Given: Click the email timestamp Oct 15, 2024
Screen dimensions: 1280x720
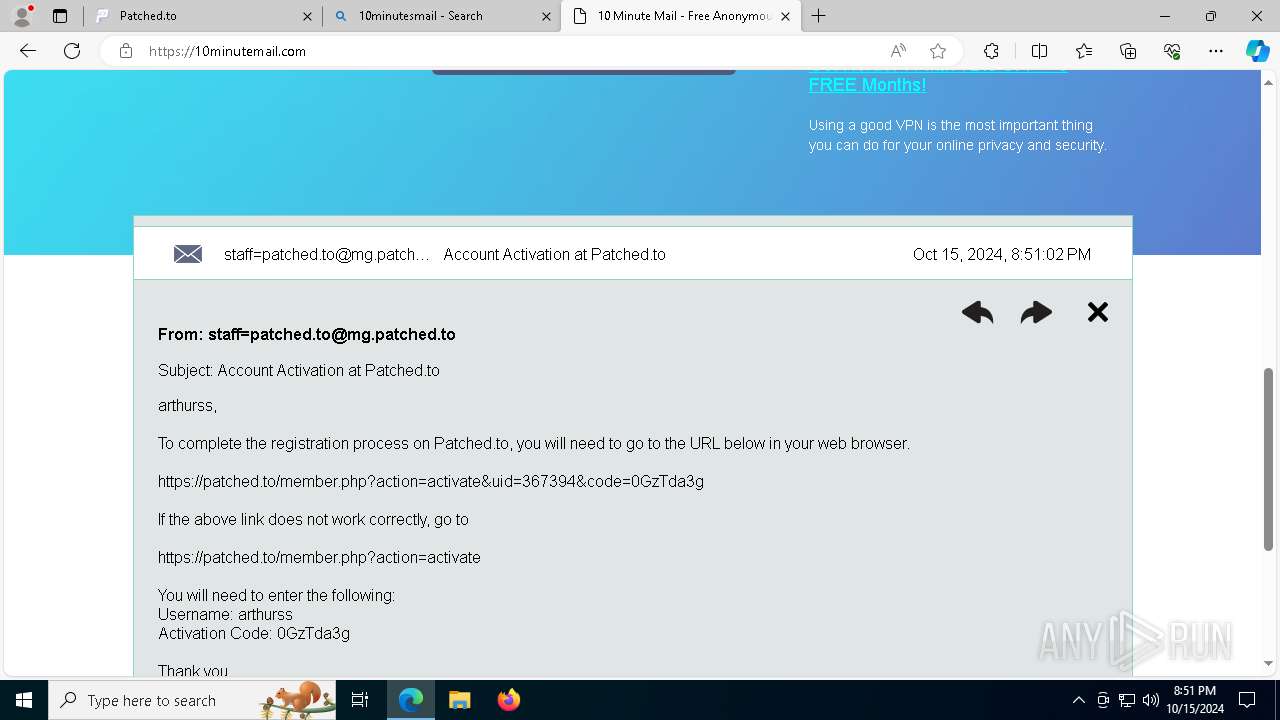Looking at the screenshot, I should pos(1002,254).
